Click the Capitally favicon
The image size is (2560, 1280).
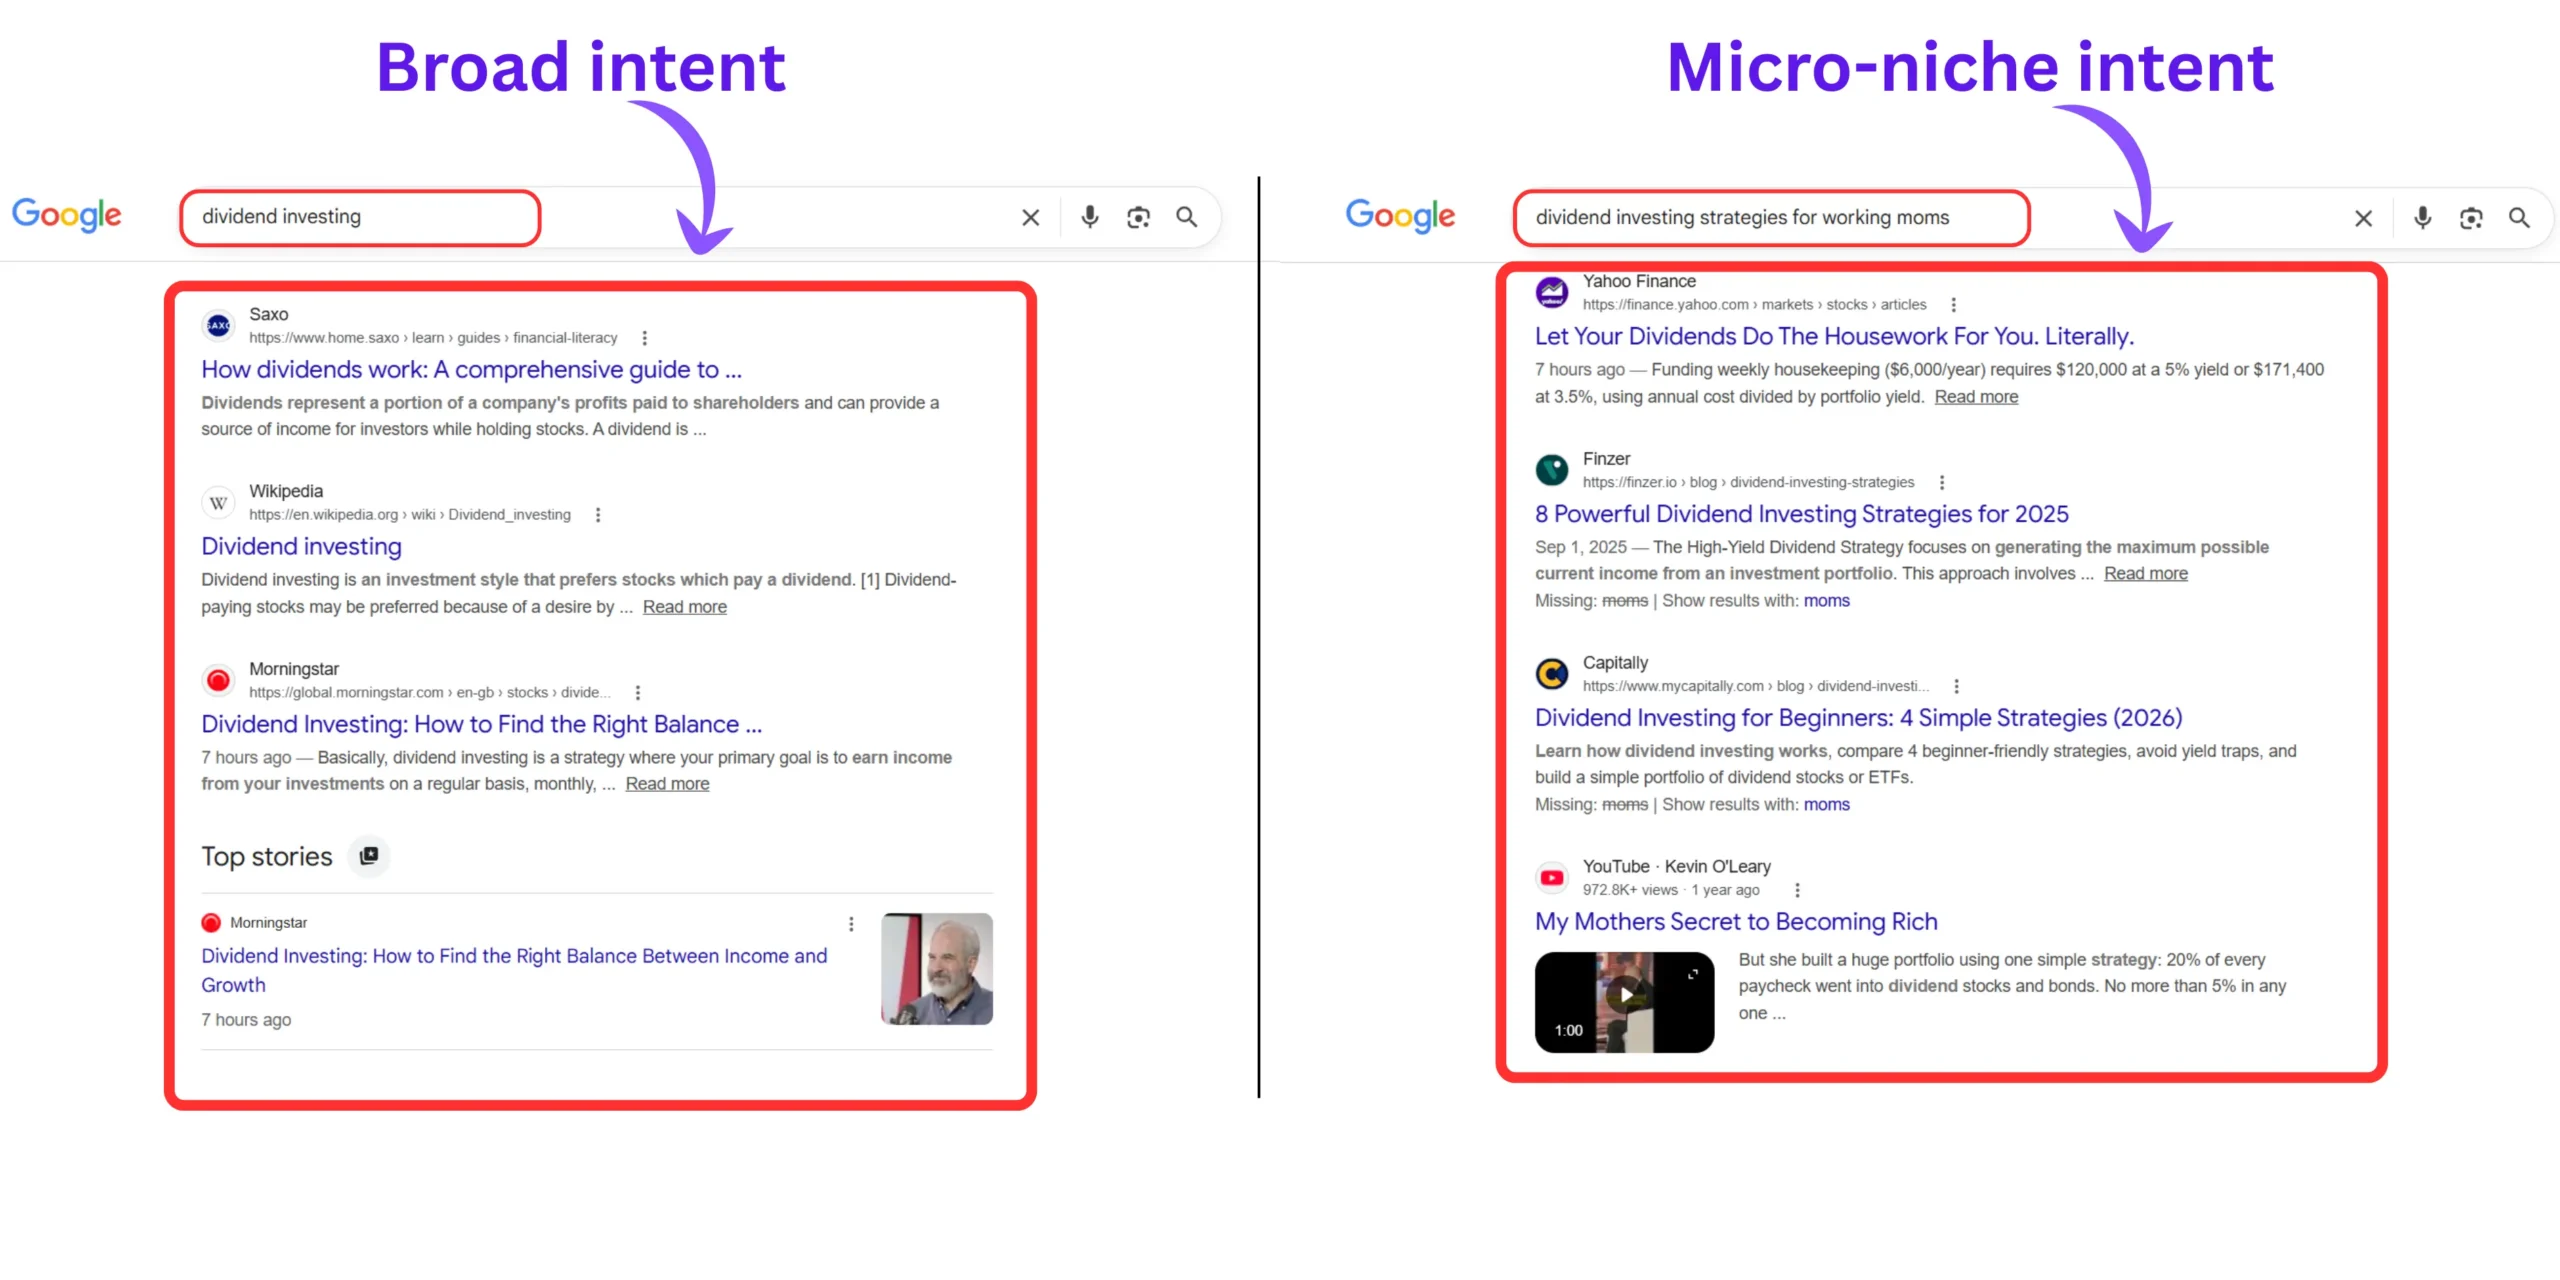tap(1551, 674)
